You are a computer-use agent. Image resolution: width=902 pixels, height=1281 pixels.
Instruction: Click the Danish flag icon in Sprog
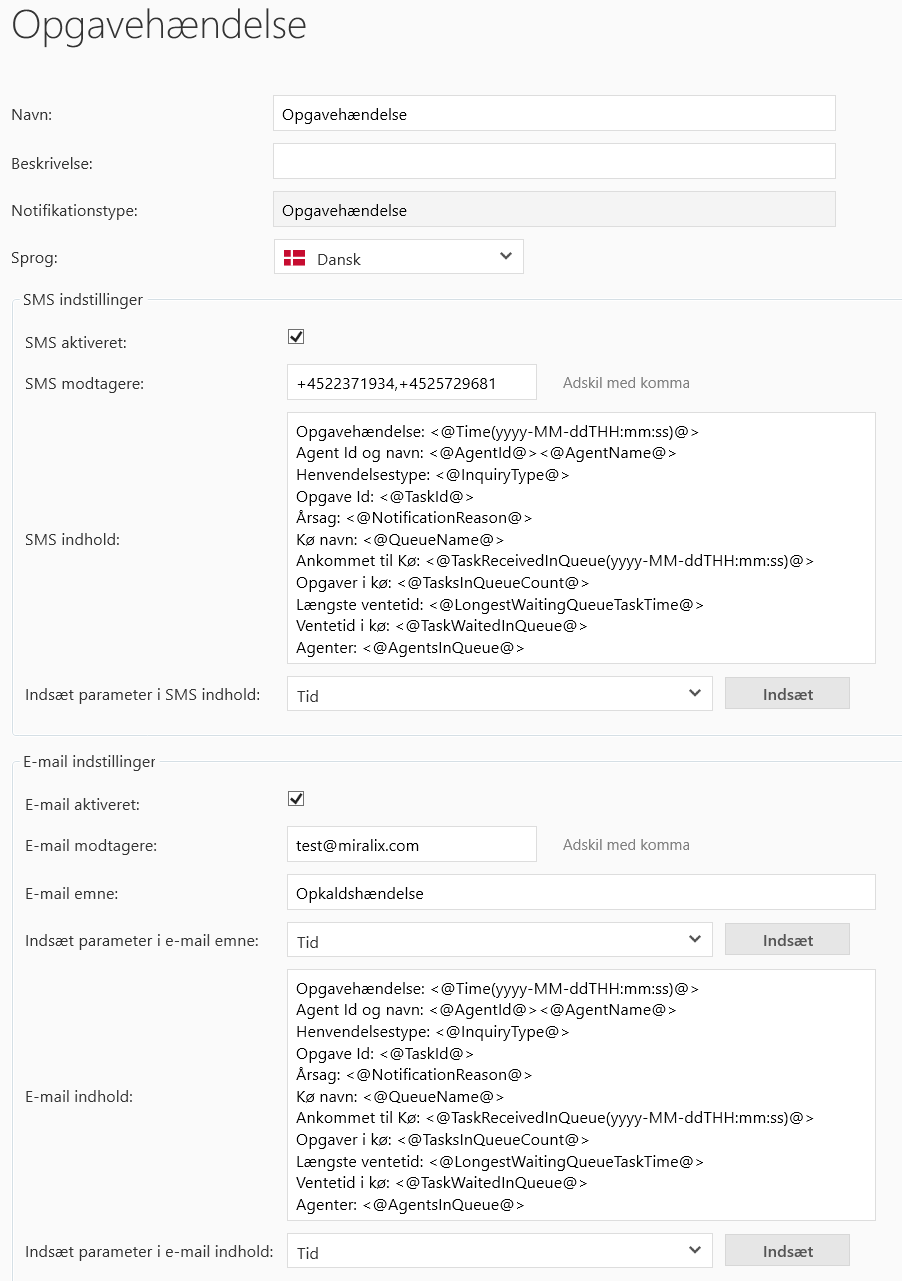tap(294, 258)
